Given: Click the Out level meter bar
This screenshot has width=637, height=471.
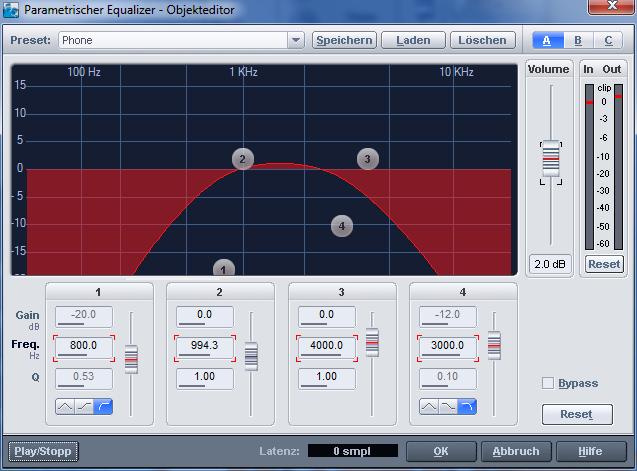Looking at the screenshot, I should 618,167.
